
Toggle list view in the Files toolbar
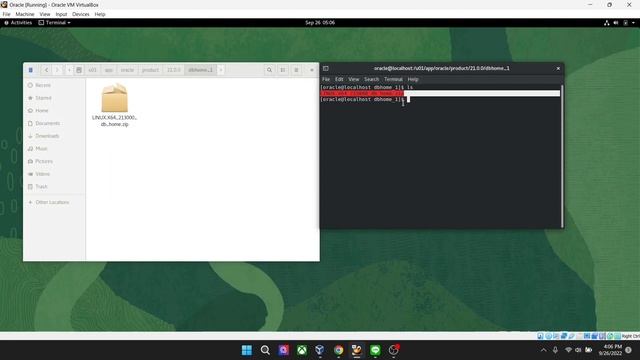282,70
